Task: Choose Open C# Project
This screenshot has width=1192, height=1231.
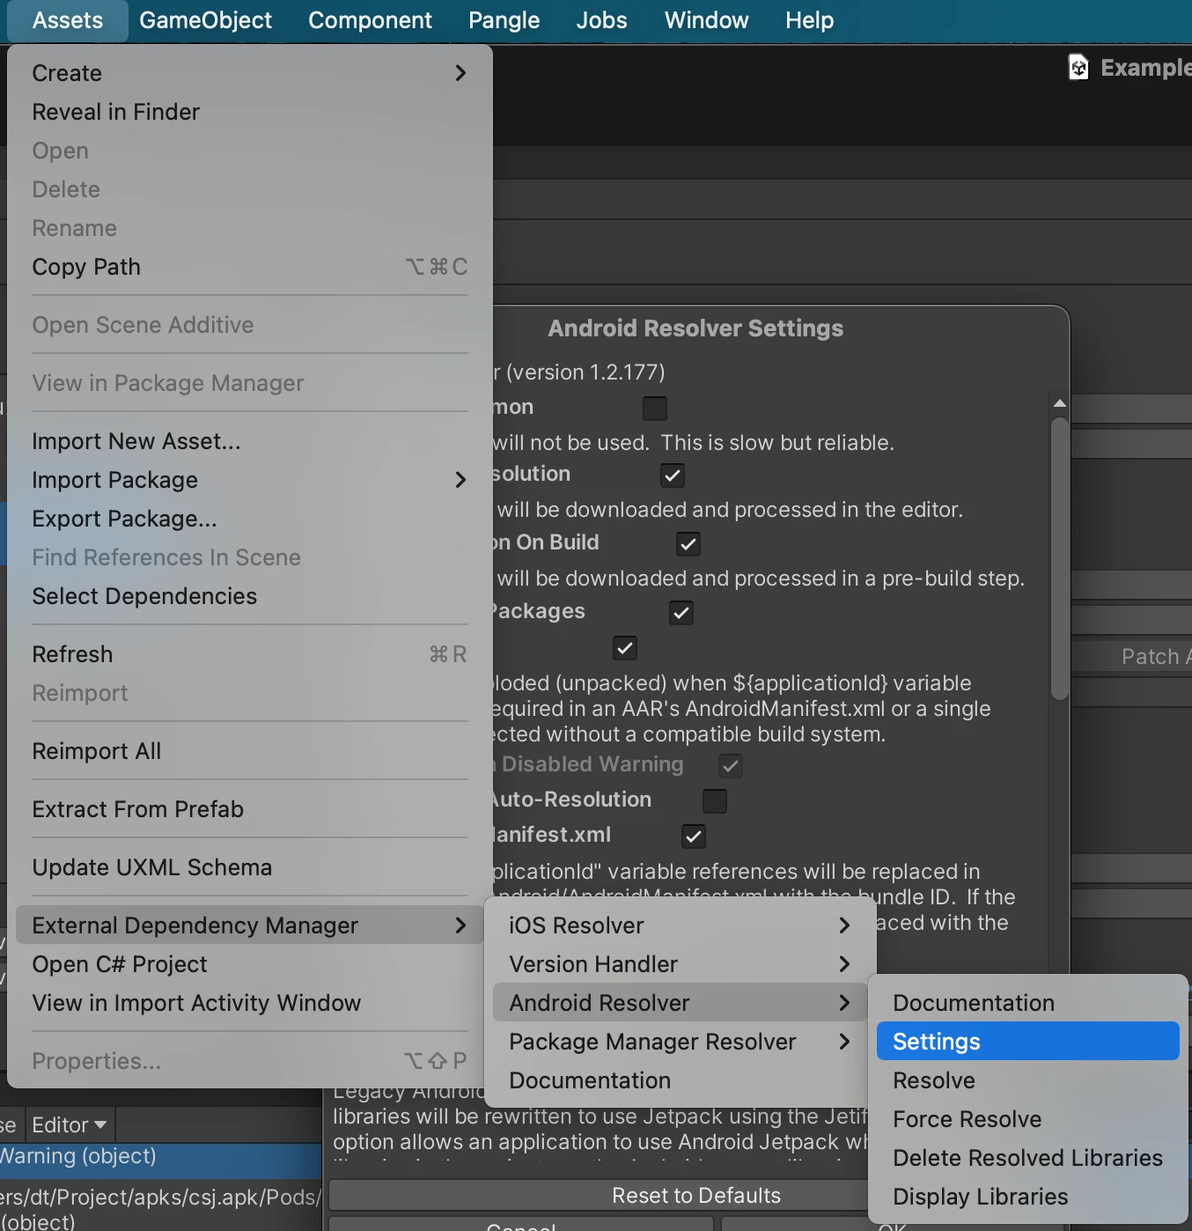Action: pos(250,964)
